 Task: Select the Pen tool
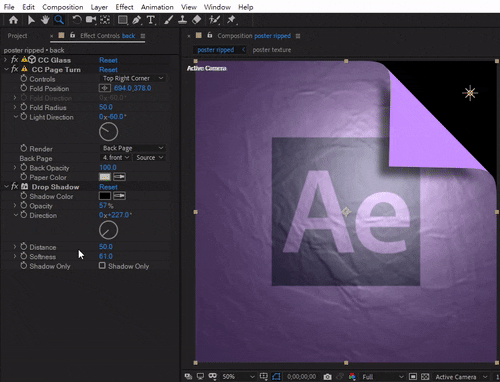[136, 20]
